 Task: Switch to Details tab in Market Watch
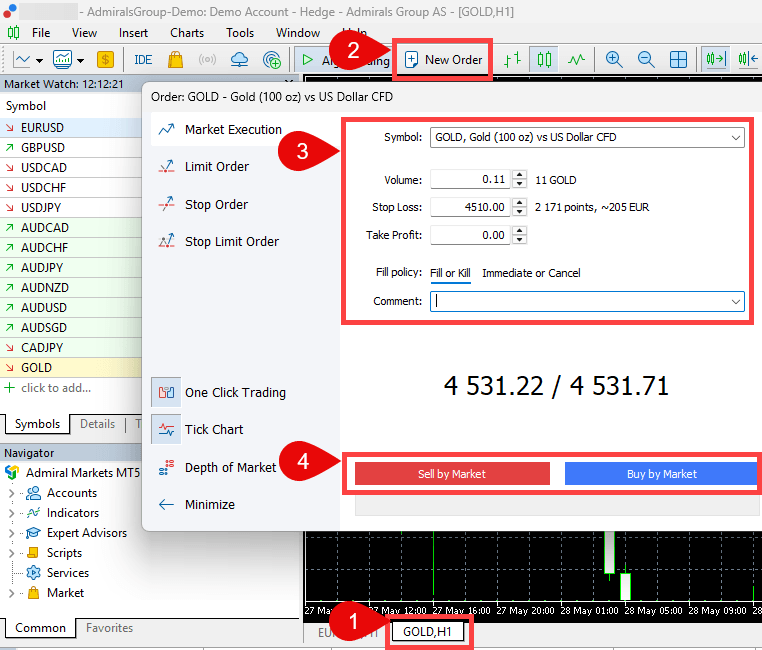[x=97, y=424]
